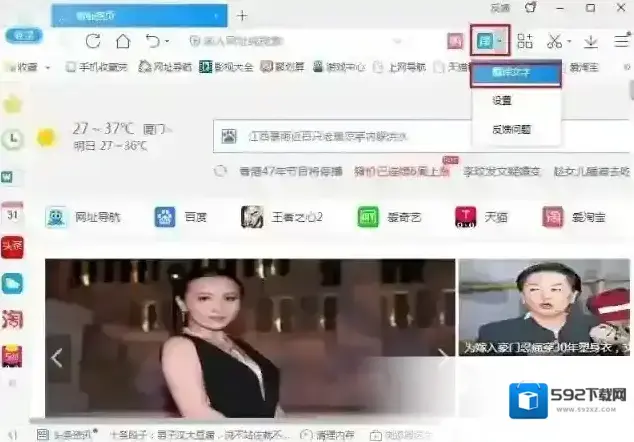Image resolution: width=634 pixels, height=442 pixels.
Task: Click the screenshot scissors icon
Action: [553, 42]
